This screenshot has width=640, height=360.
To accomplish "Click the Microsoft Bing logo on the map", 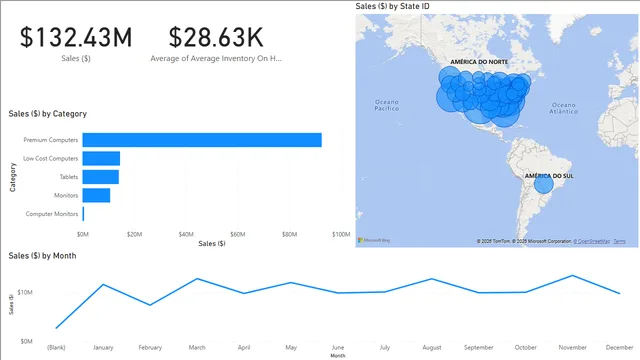I will click(x=374, y=240).
